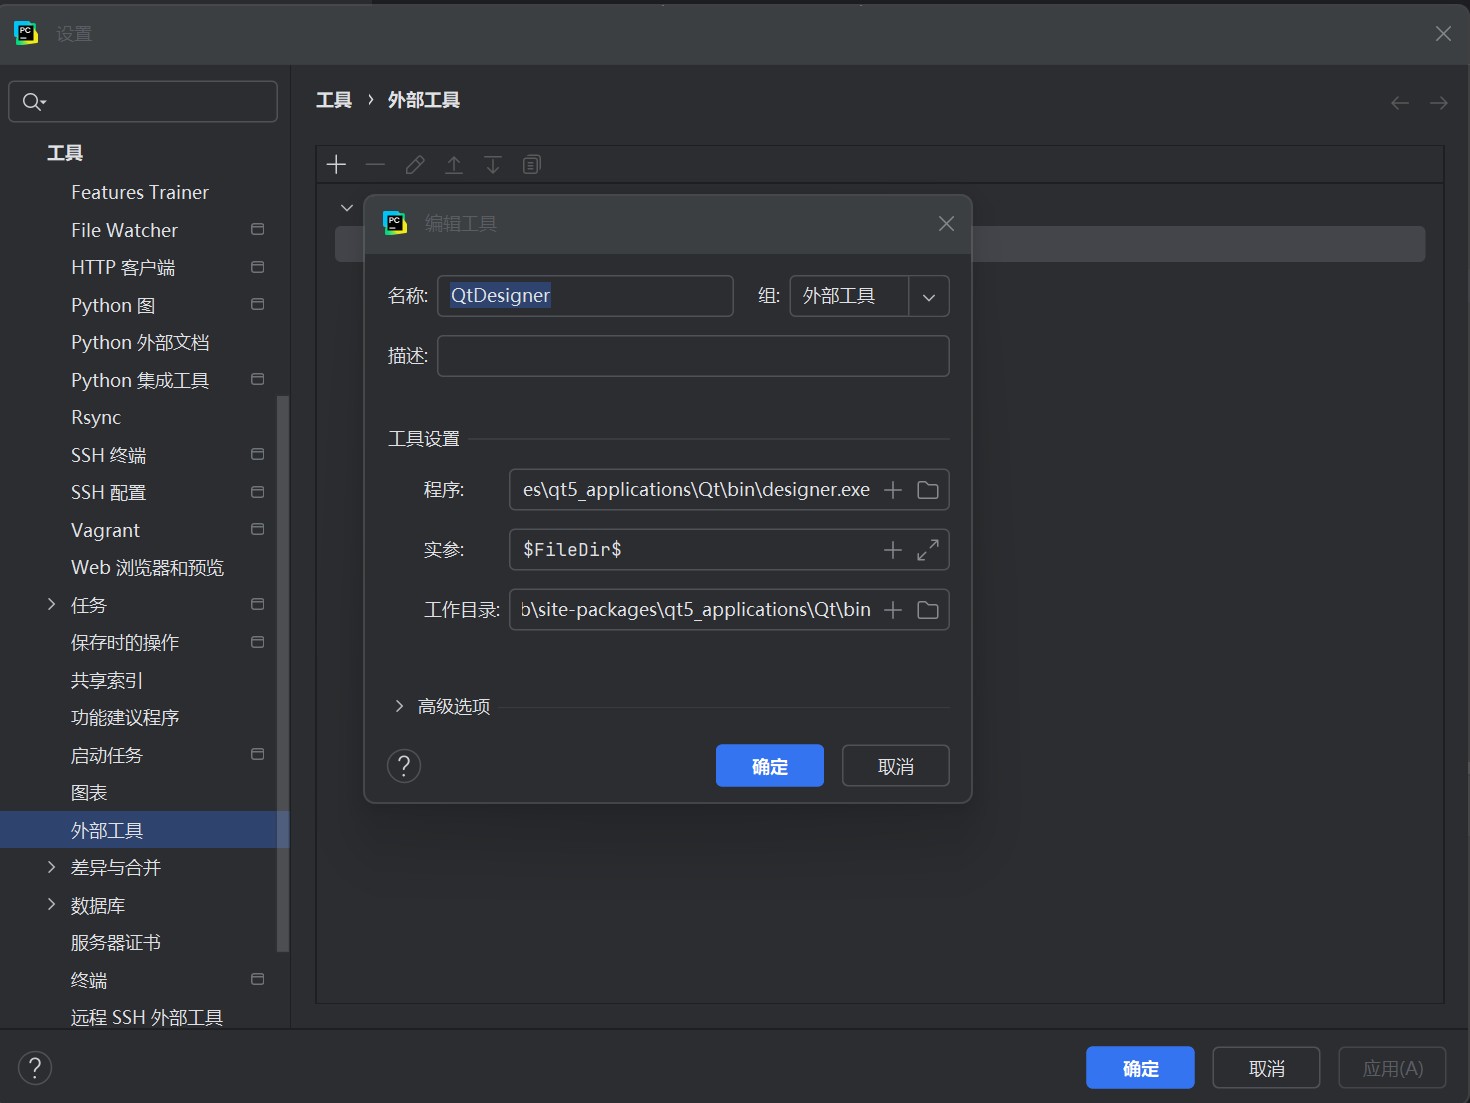Expand the 差异与合并 tree item
Image resolution: width=1470 pixels, height=1103 pixels.
(52, 867)
